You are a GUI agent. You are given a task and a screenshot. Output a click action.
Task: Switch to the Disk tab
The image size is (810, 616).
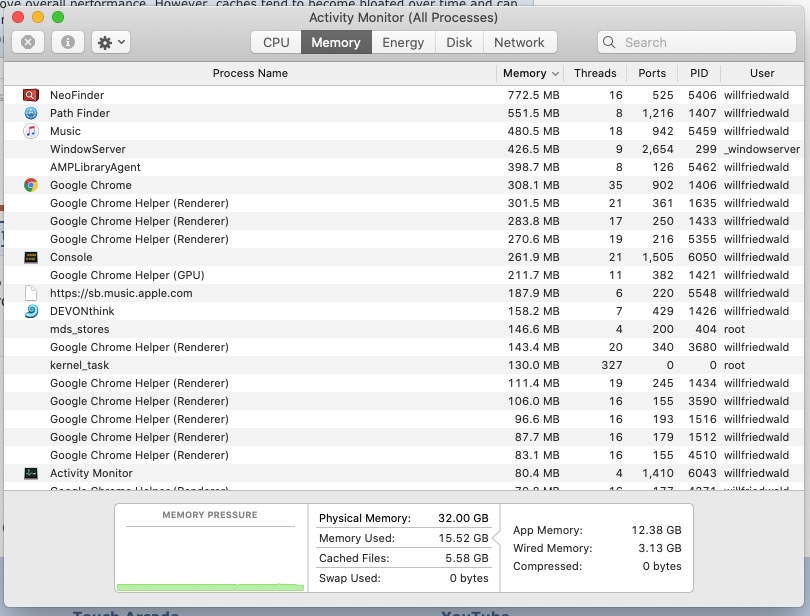click(x=459, y=42)
